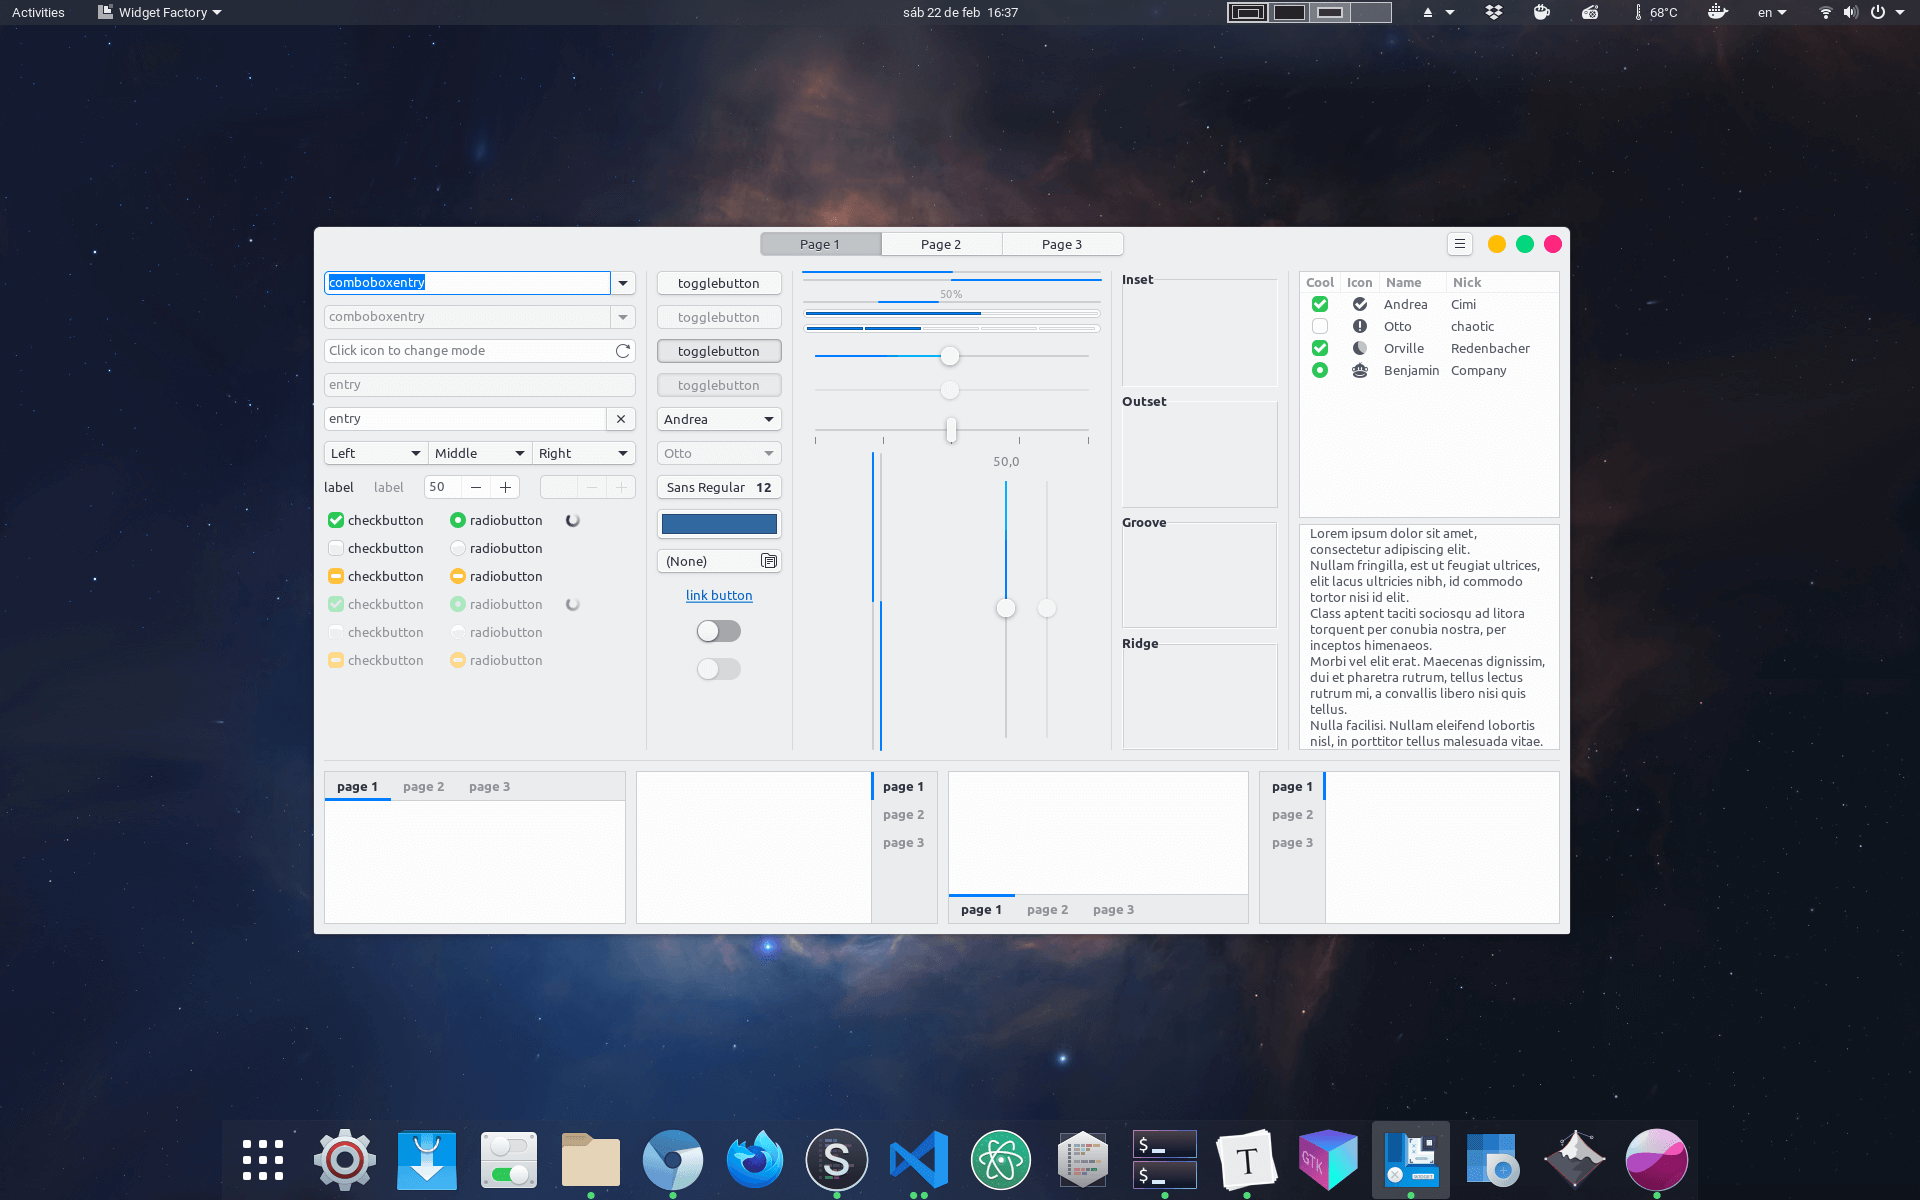Click the eject icon in the top panel
The image size is (1920, 1200).
(x=1428, y=13)
